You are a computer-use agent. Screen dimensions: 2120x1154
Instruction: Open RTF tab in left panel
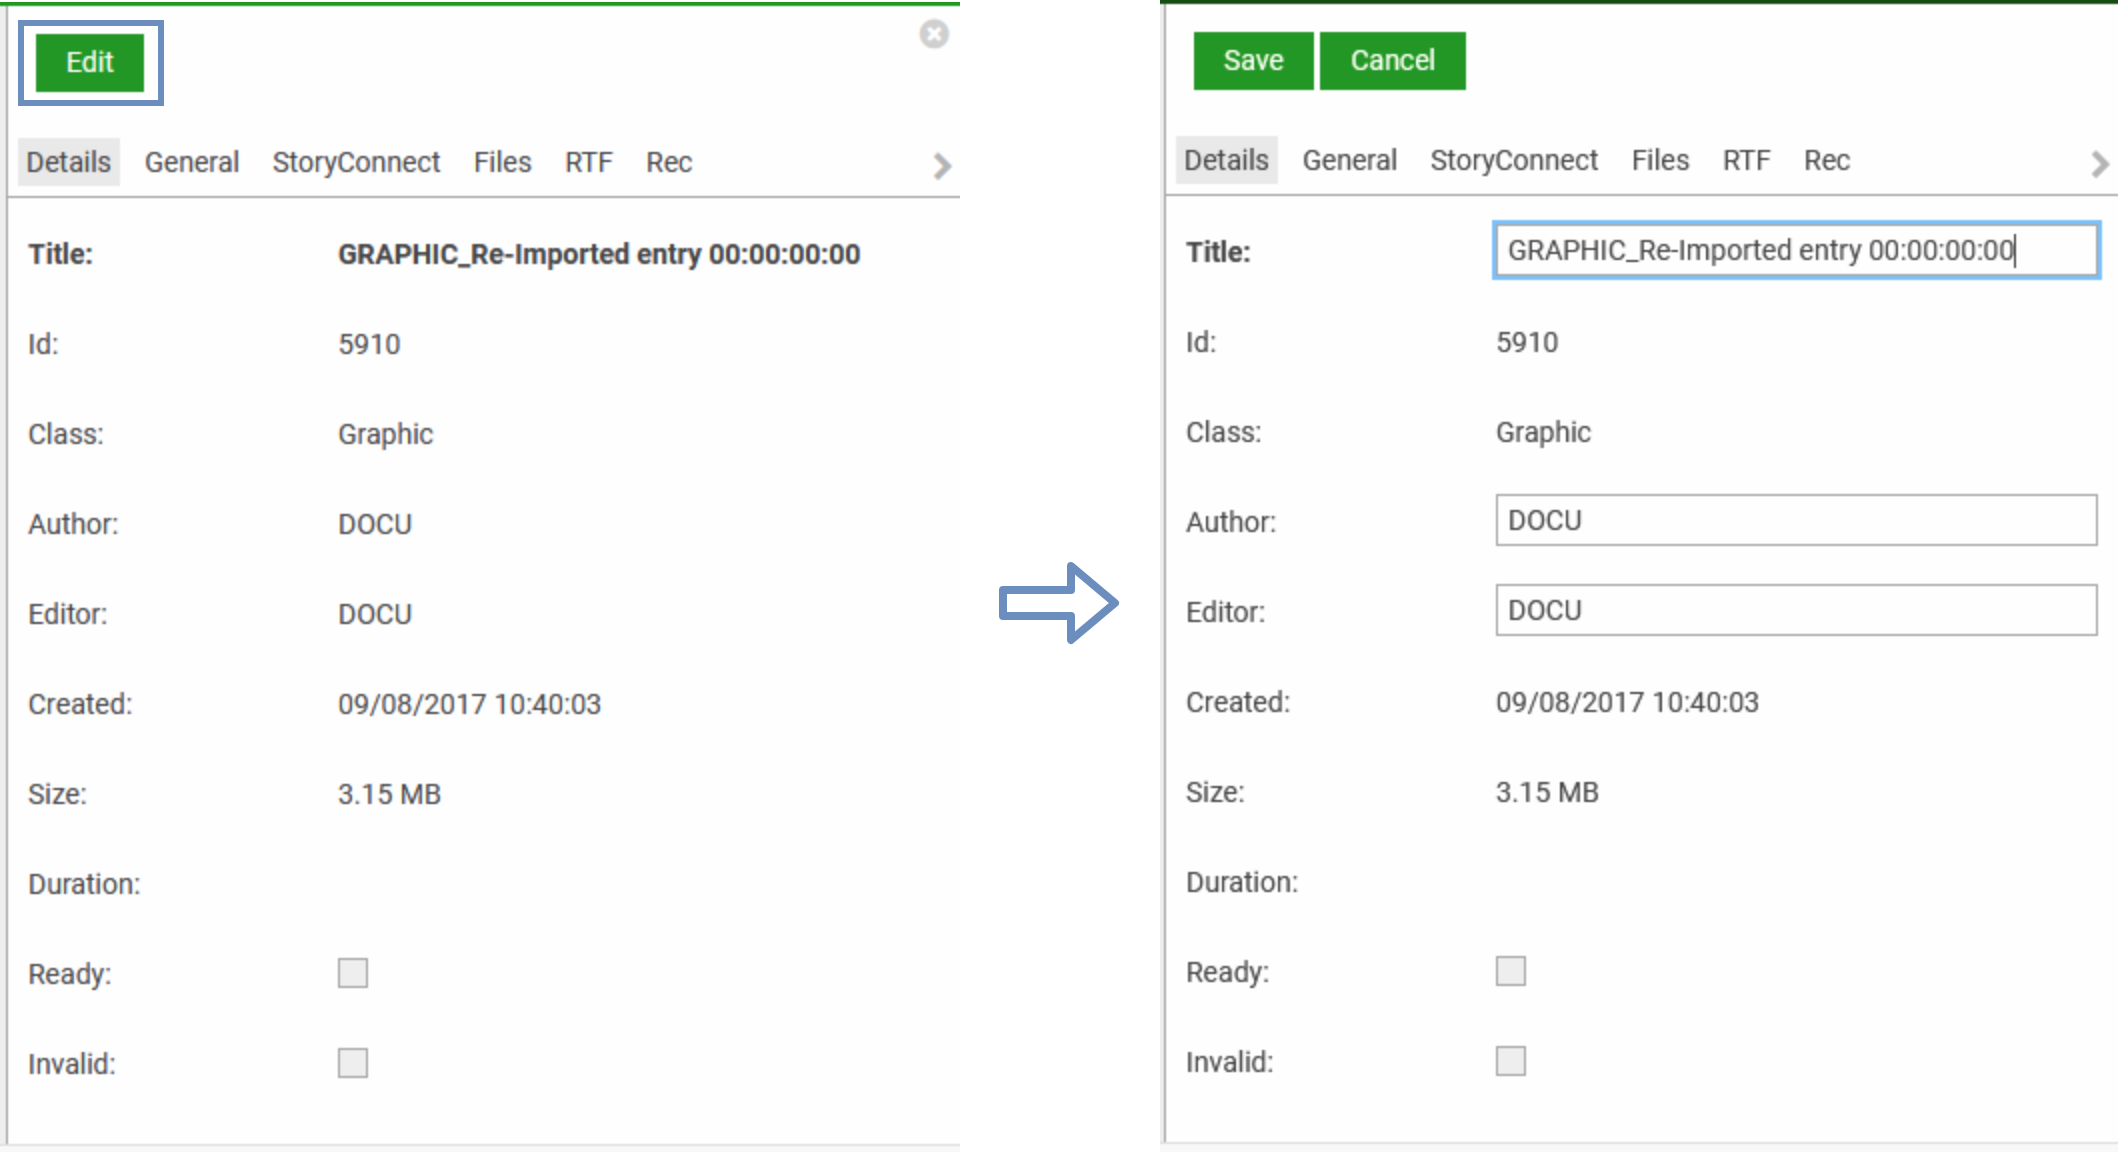(588, 162)
